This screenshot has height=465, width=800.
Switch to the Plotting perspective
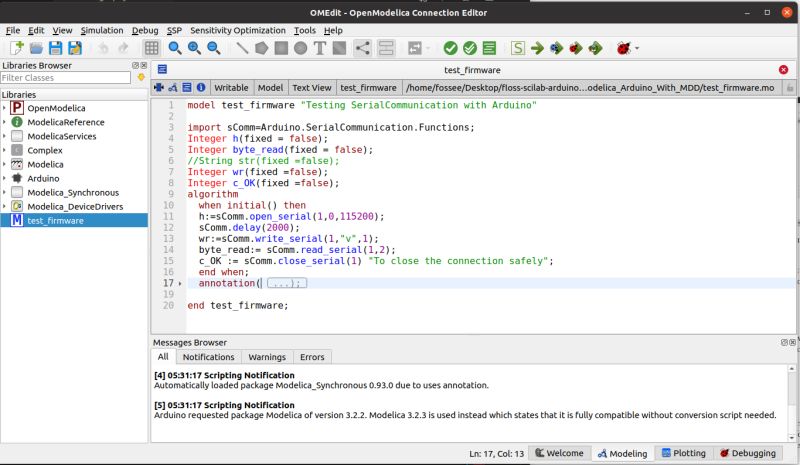tap(683, 453)
